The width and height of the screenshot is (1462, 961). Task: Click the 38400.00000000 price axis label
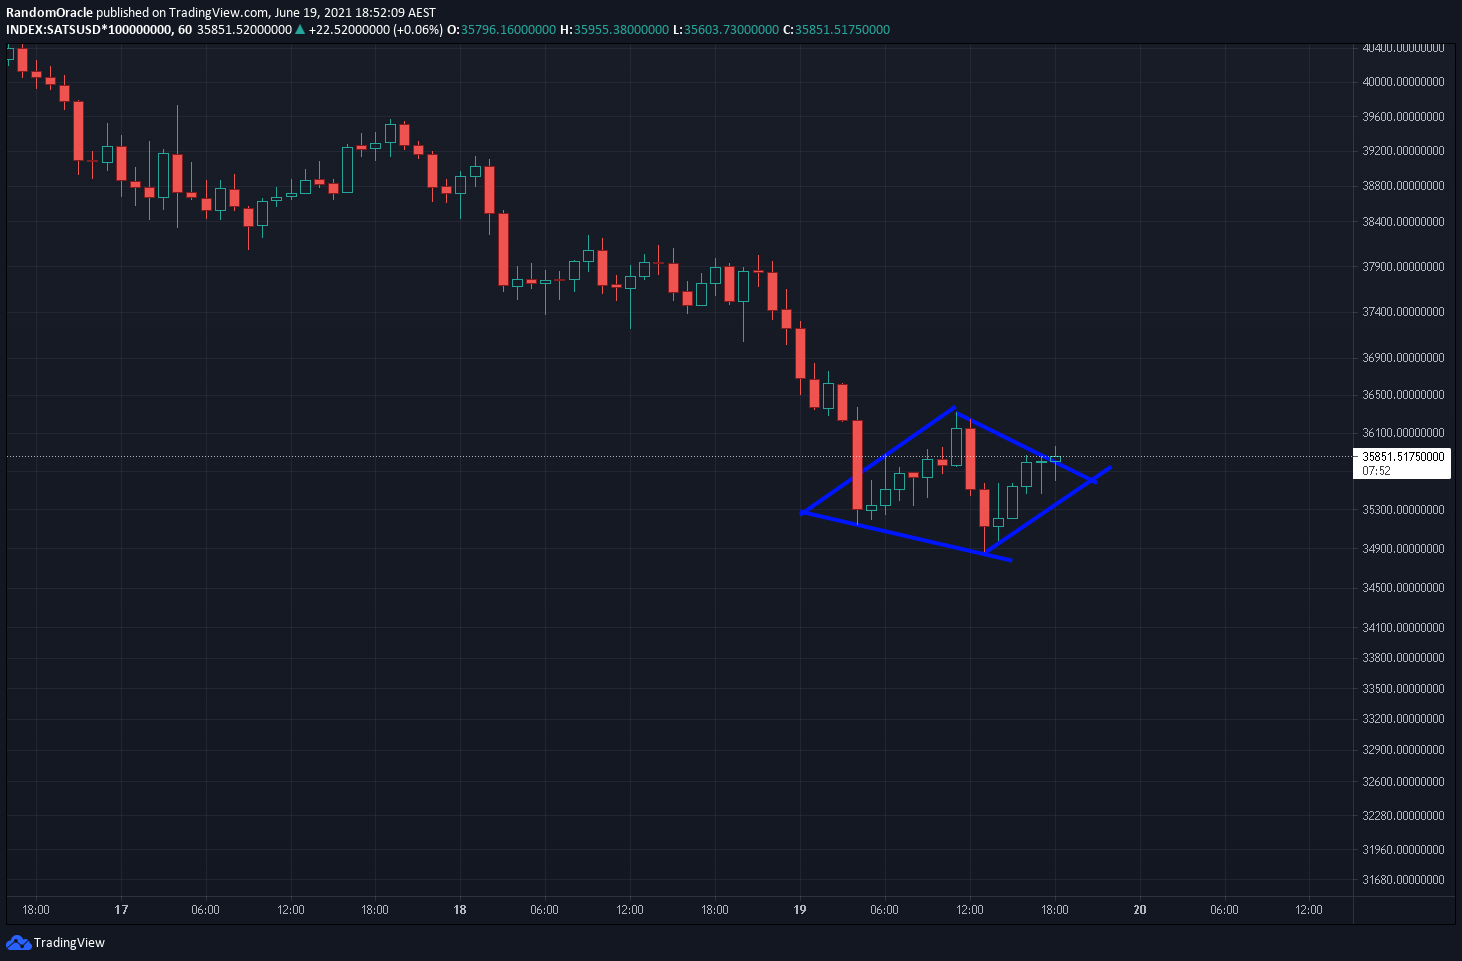[1403, 222]
